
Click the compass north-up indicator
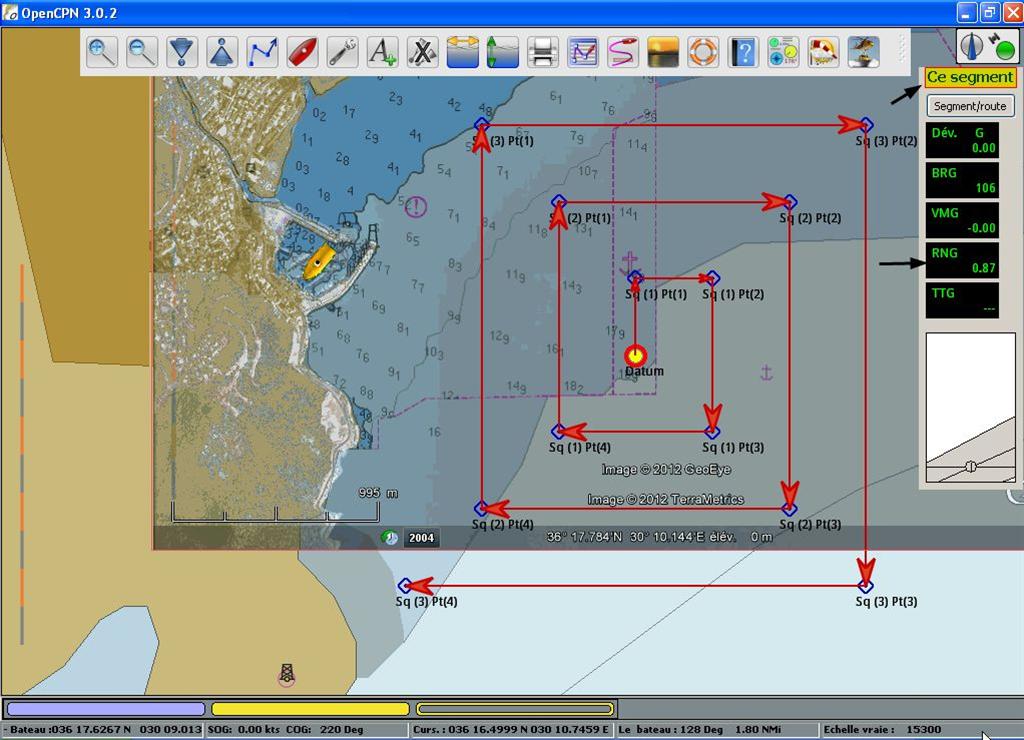973,45
